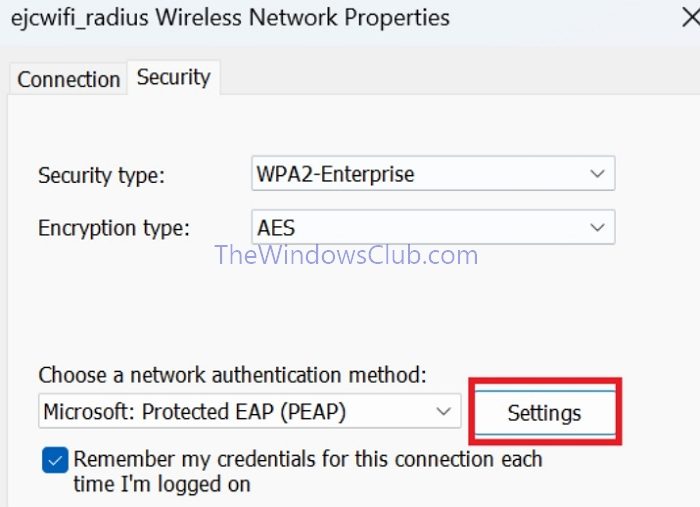Viewport: 700px width, 507px height.
Task: Click the AES value text
Action: point(276,227)
